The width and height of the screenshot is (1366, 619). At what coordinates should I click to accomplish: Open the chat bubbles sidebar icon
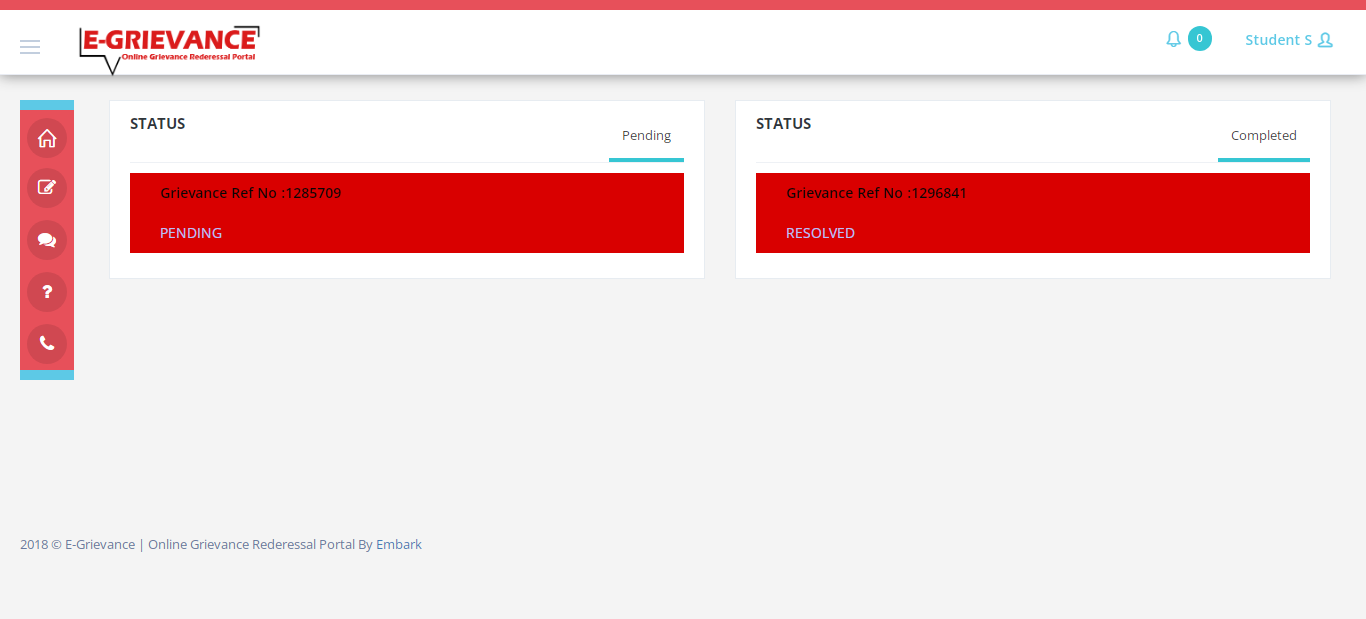click(47, 240)
